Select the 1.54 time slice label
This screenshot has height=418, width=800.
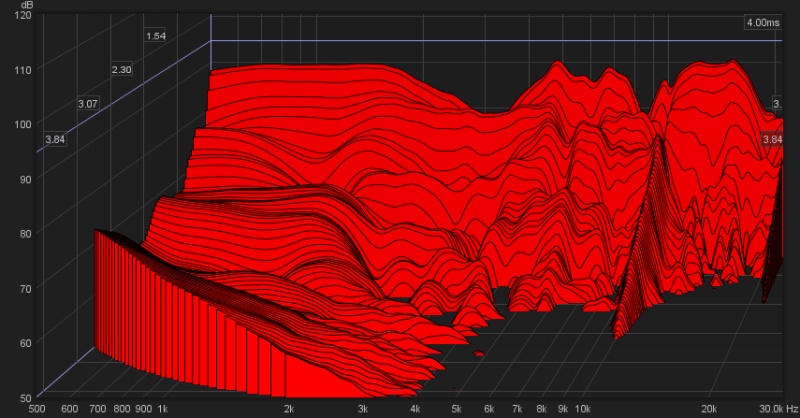[156, 36]
